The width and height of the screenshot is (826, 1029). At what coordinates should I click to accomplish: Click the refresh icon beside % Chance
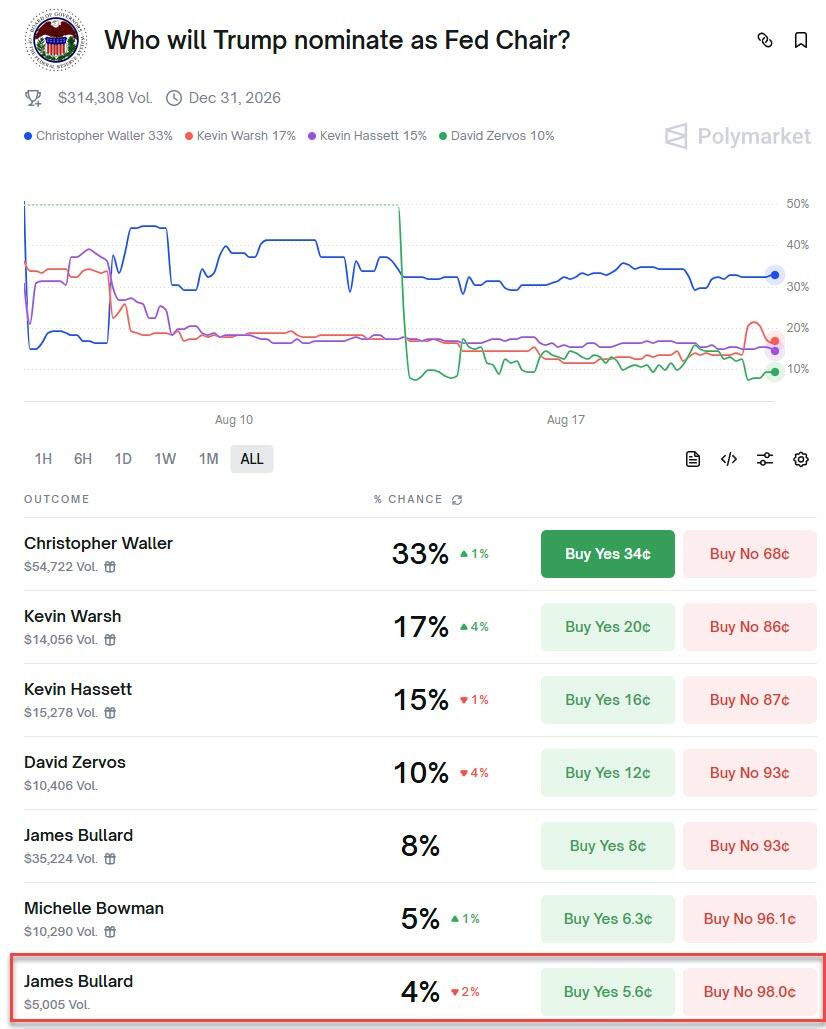coord(457,500)
